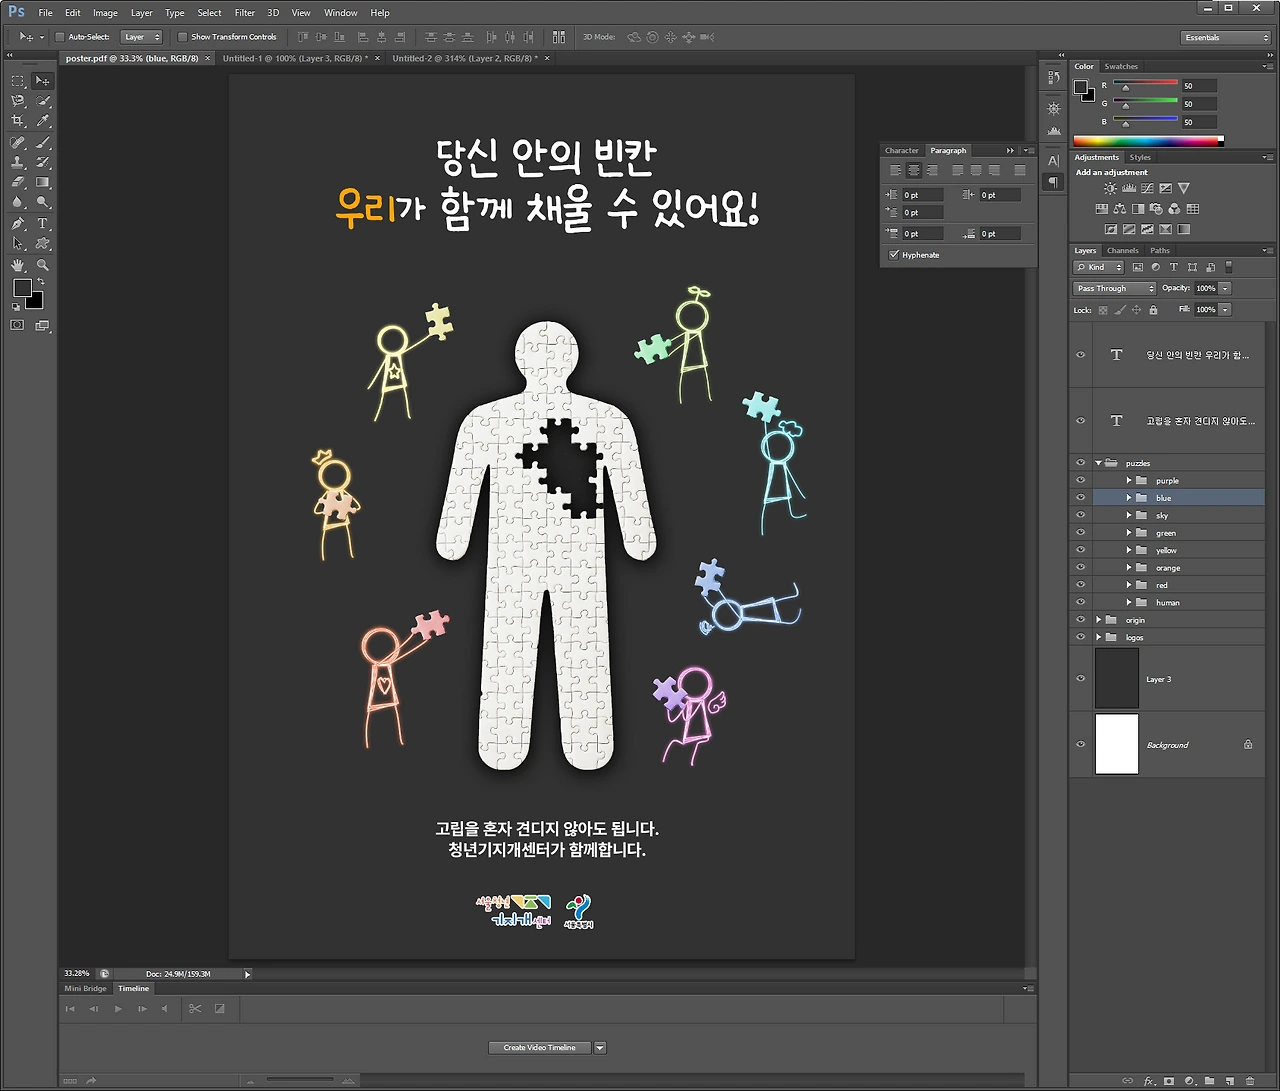The width and height of the screenshot is (1280, 1091).
Task: Toggle the Hyphenate checkbox
Action: click(894, 255)
